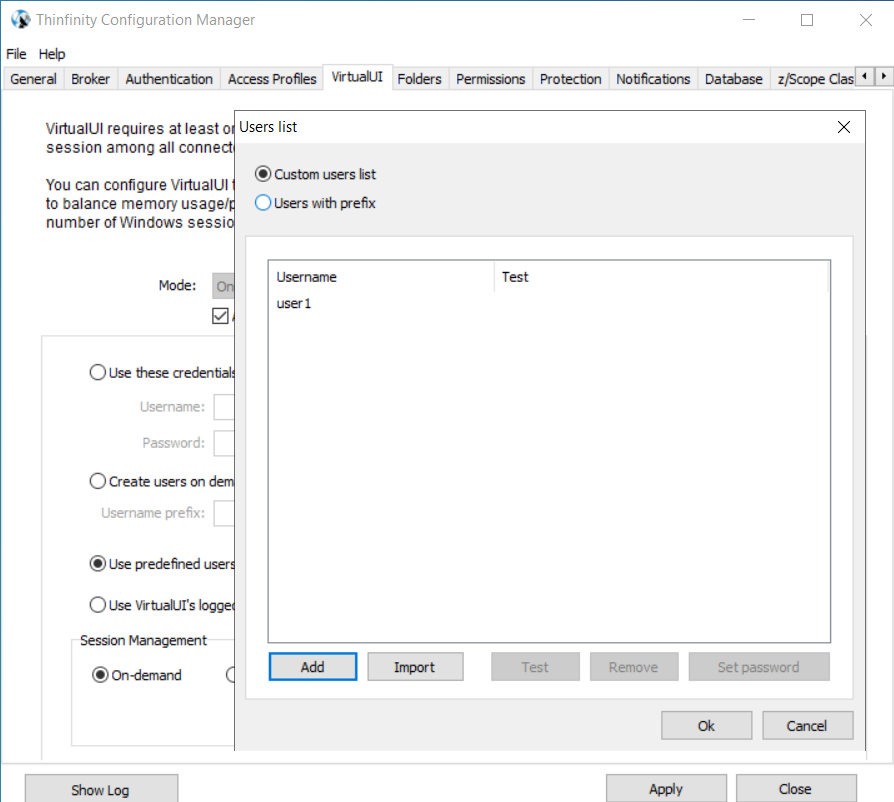The width and height of the screenshot is (894, 802).
Task: Click the Apply button
Action: click(666, 789)
